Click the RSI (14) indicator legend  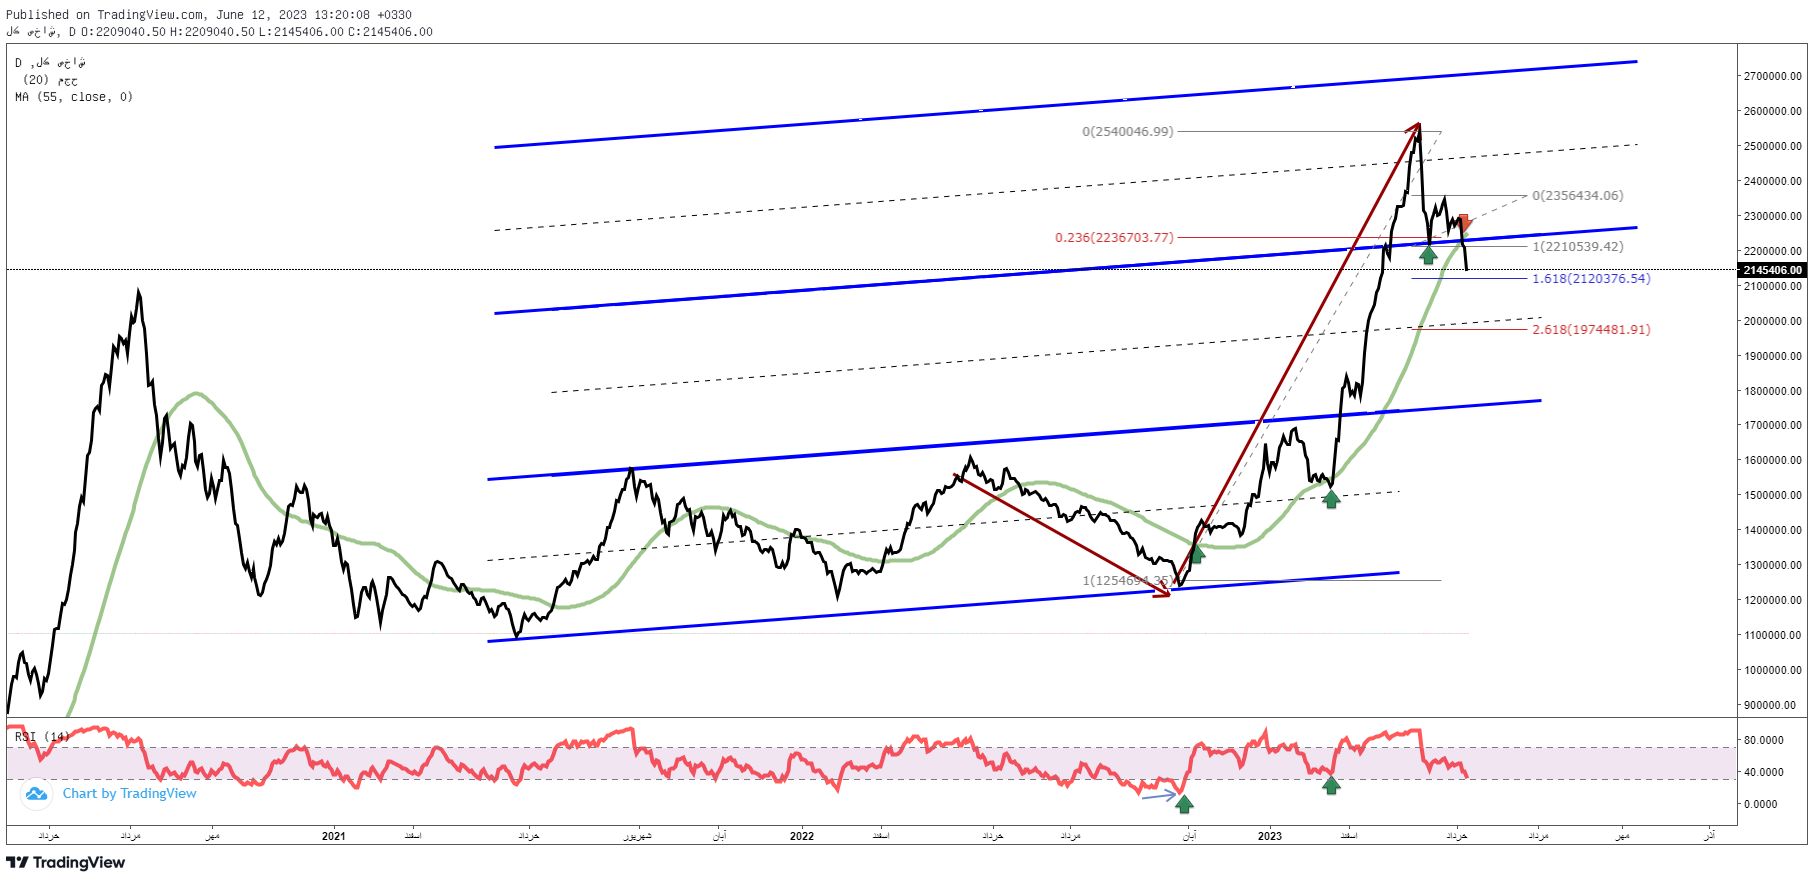(42, 737)
